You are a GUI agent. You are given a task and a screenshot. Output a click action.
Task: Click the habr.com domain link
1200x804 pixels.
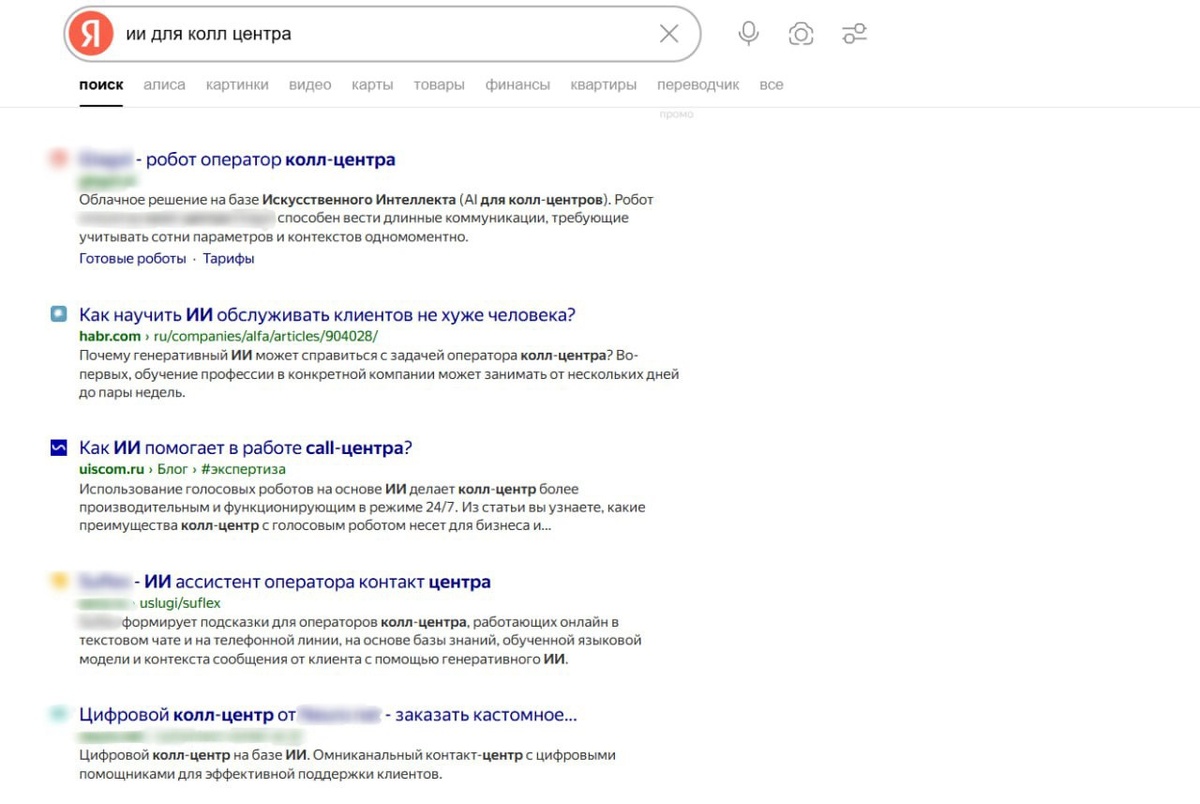(110, 336)
